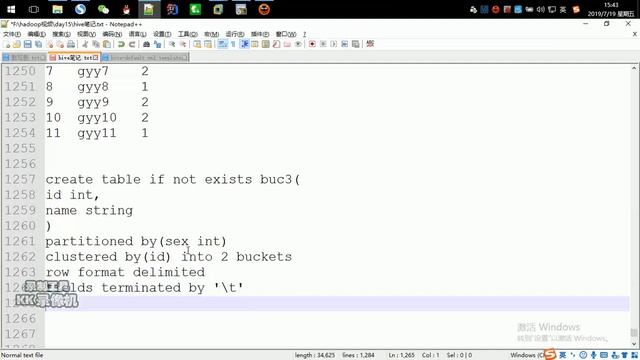Open the ? help menu
This screenshot has height=360, width=640.
[x=304, y=34]
